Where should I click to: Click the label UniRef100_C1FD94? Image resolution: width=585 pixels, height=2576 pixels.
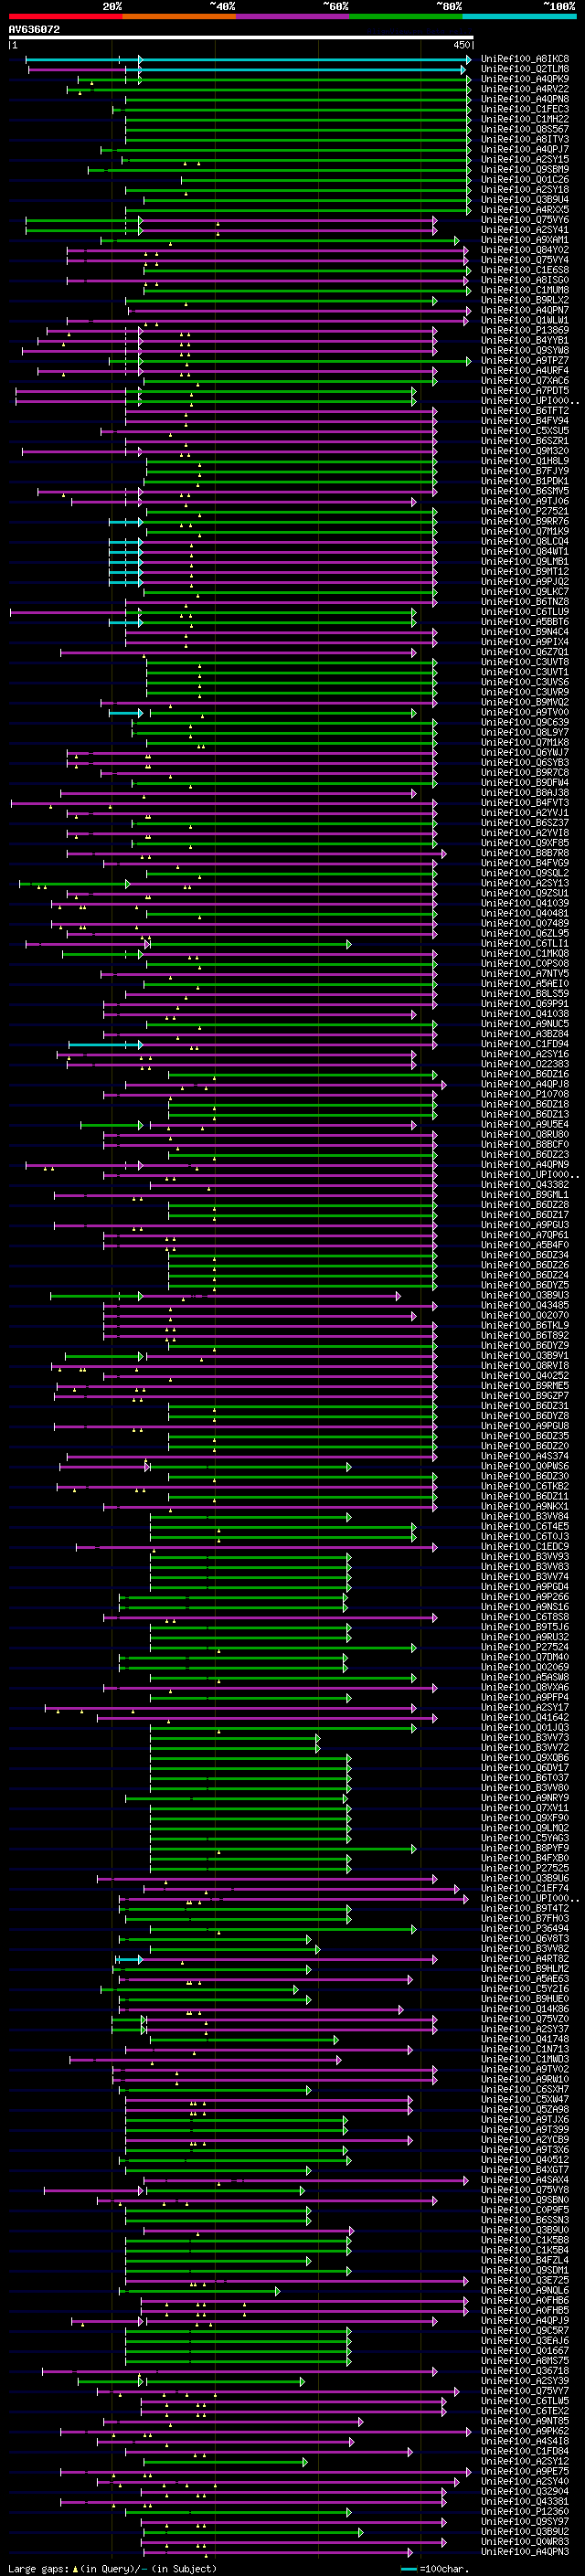coord(525,1044)
